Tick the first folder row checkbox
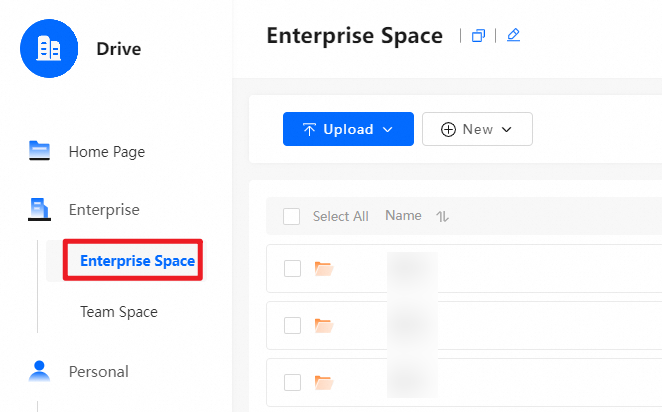662x412 pixels. coord(292,268)
